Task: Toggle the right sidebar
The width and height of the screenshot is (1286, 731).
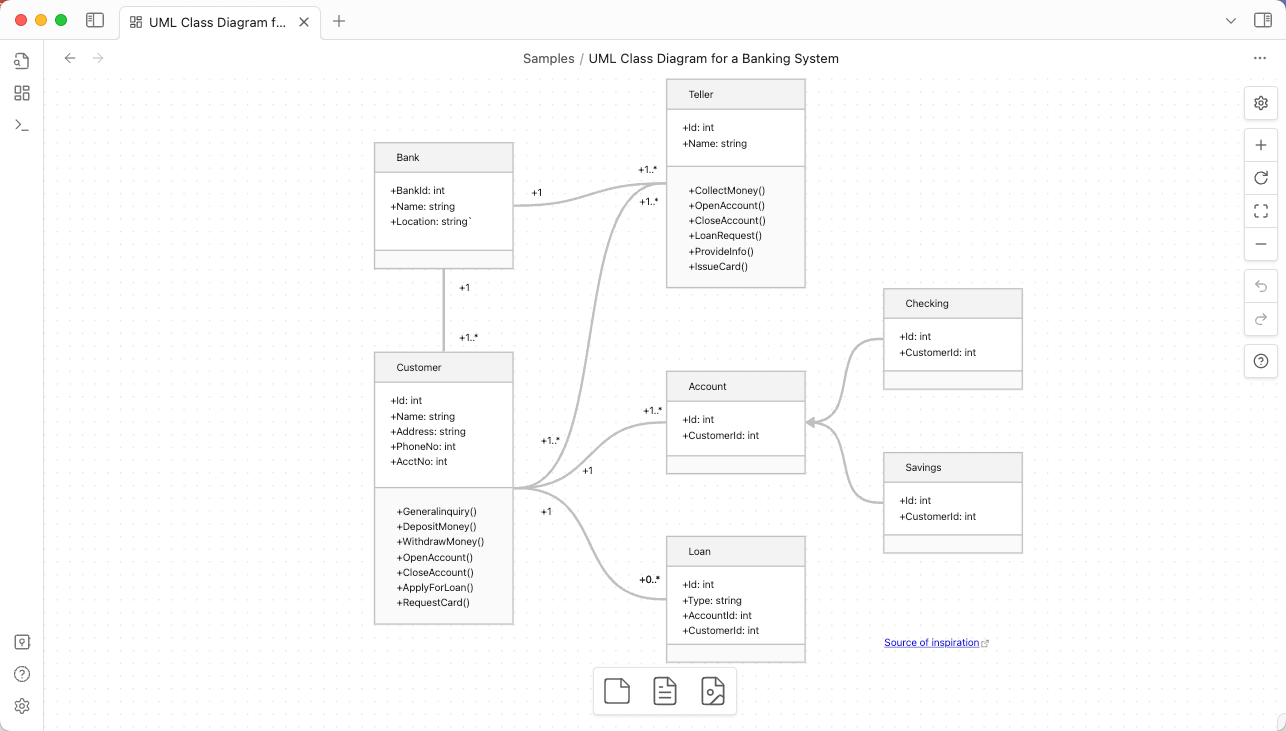Action: click(x=1262, y=20)
